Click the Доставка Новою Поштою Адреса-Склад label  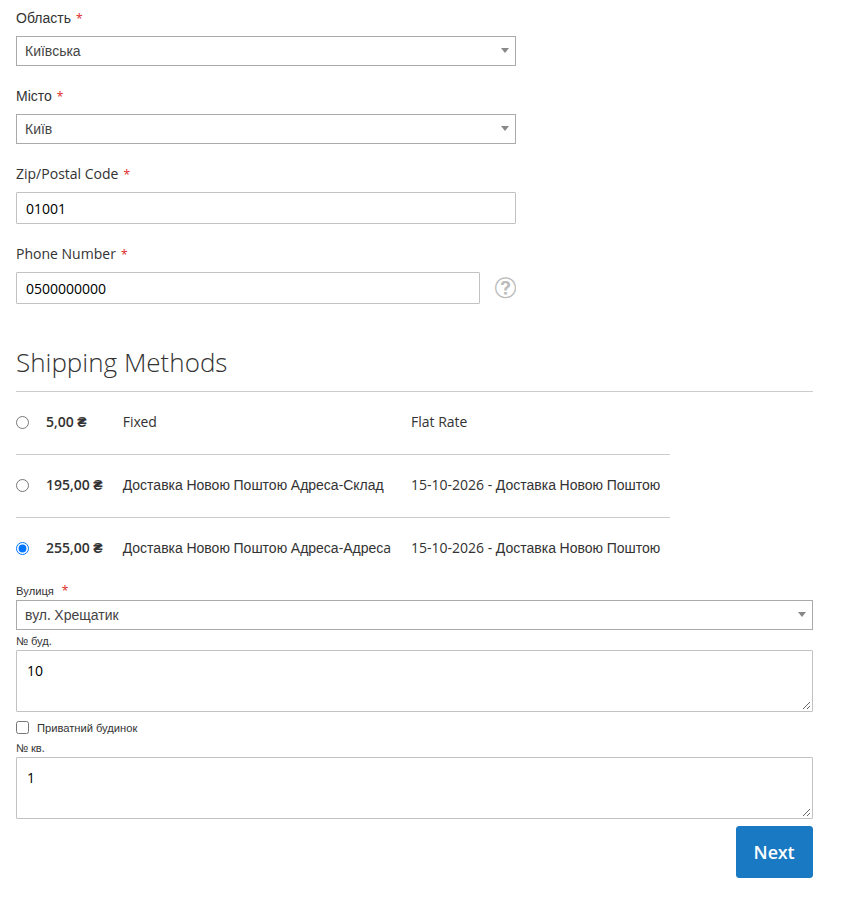(x=253, y=485)
